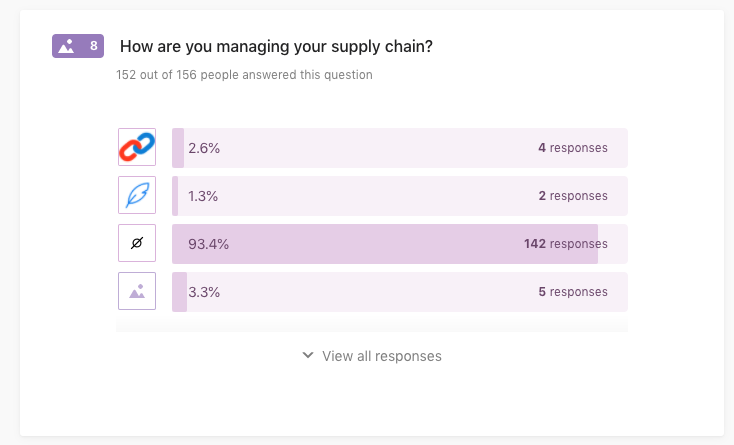Click the 3.3% percentage label

(204, 292)
